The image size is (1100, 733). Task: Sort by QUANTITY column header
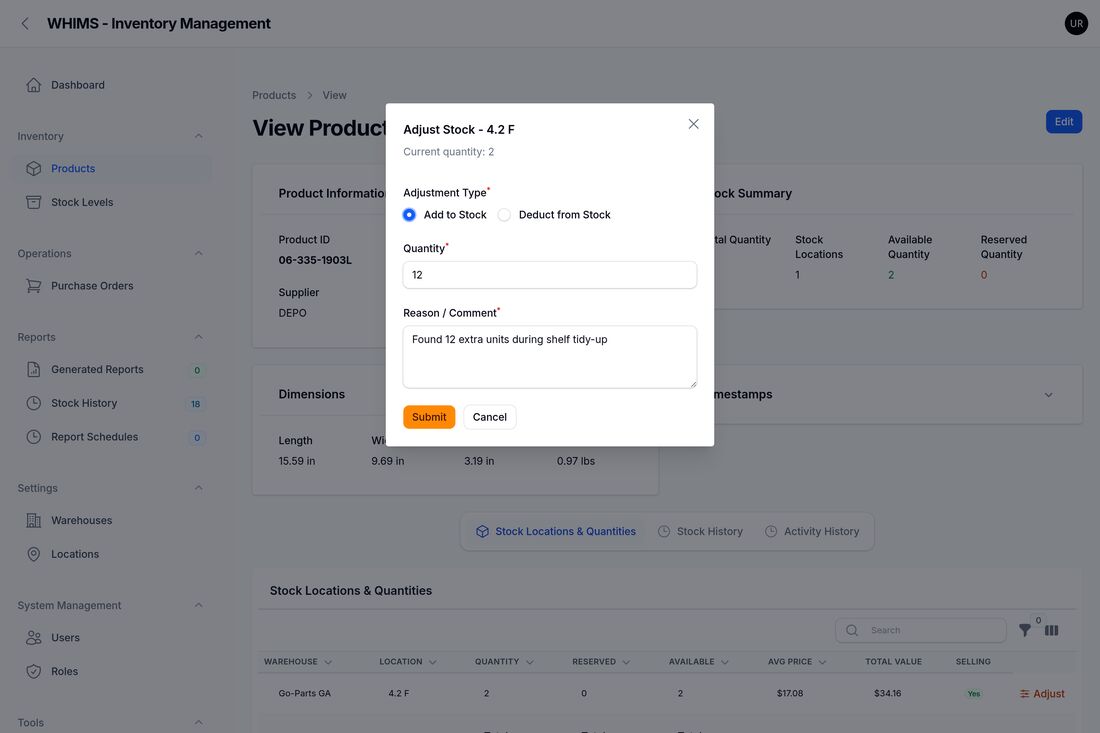504,662
